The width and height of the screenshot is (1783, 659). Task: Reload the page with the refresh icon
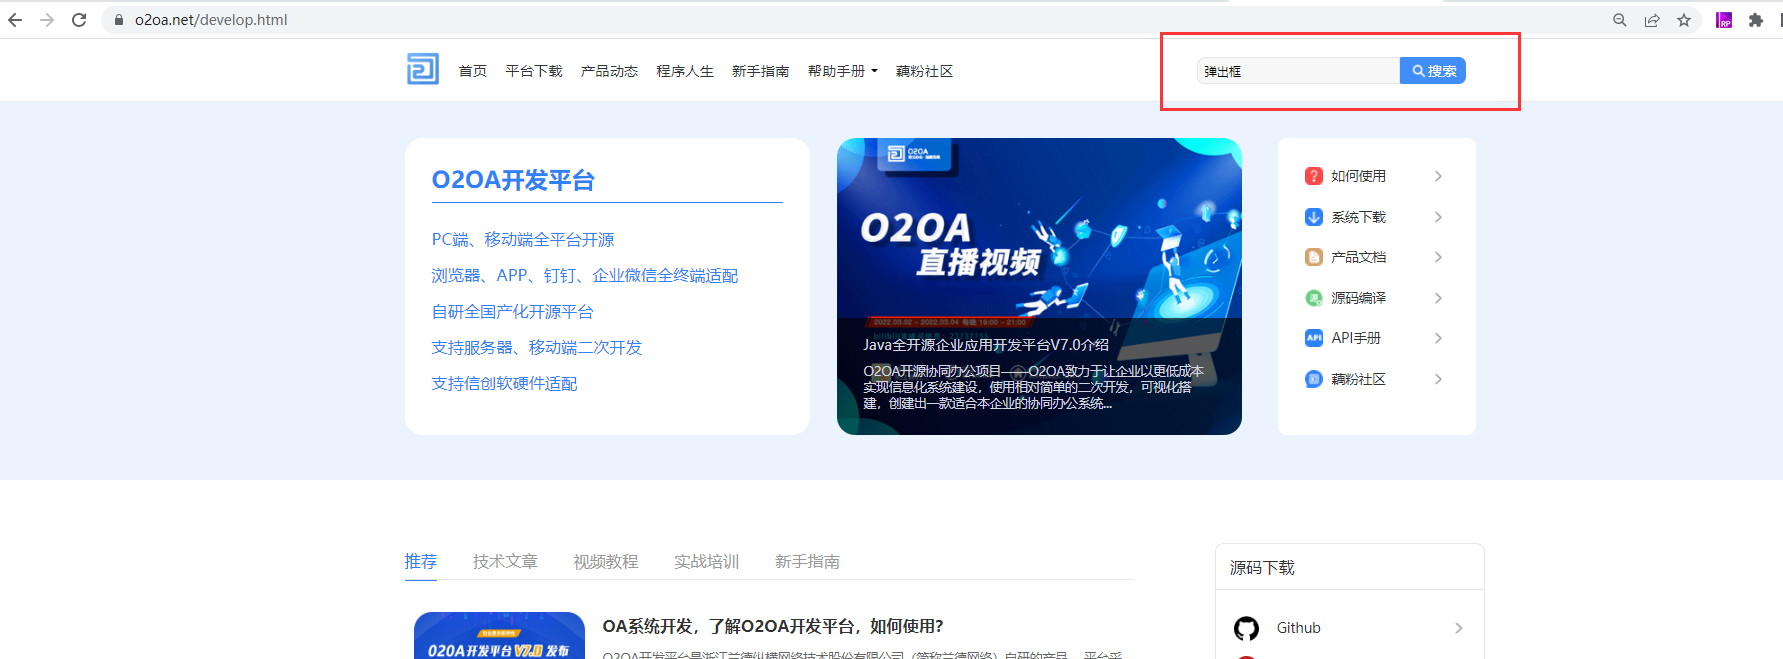pyautogui.click(x=79, y=20)
